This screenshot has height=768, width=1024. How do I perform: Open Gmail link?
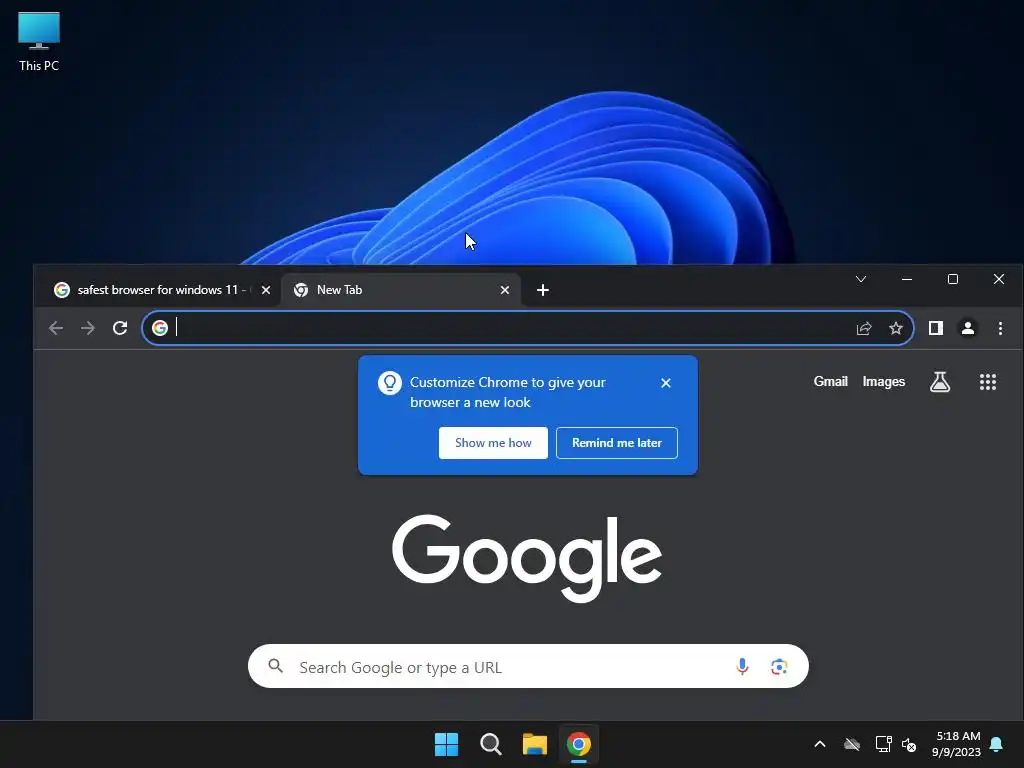[x=830, y=381]
